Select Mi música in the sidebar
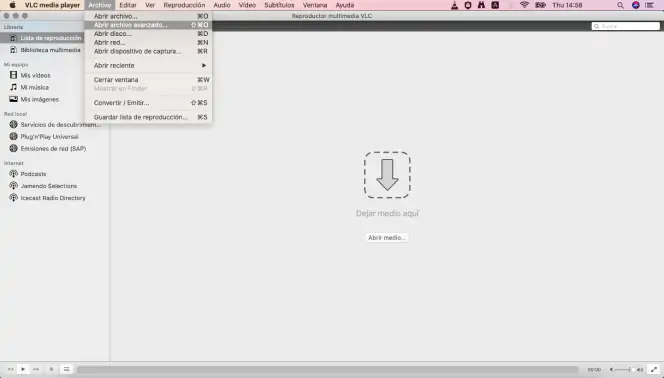Viewport: 664px width, 378px height. [35, 87]
